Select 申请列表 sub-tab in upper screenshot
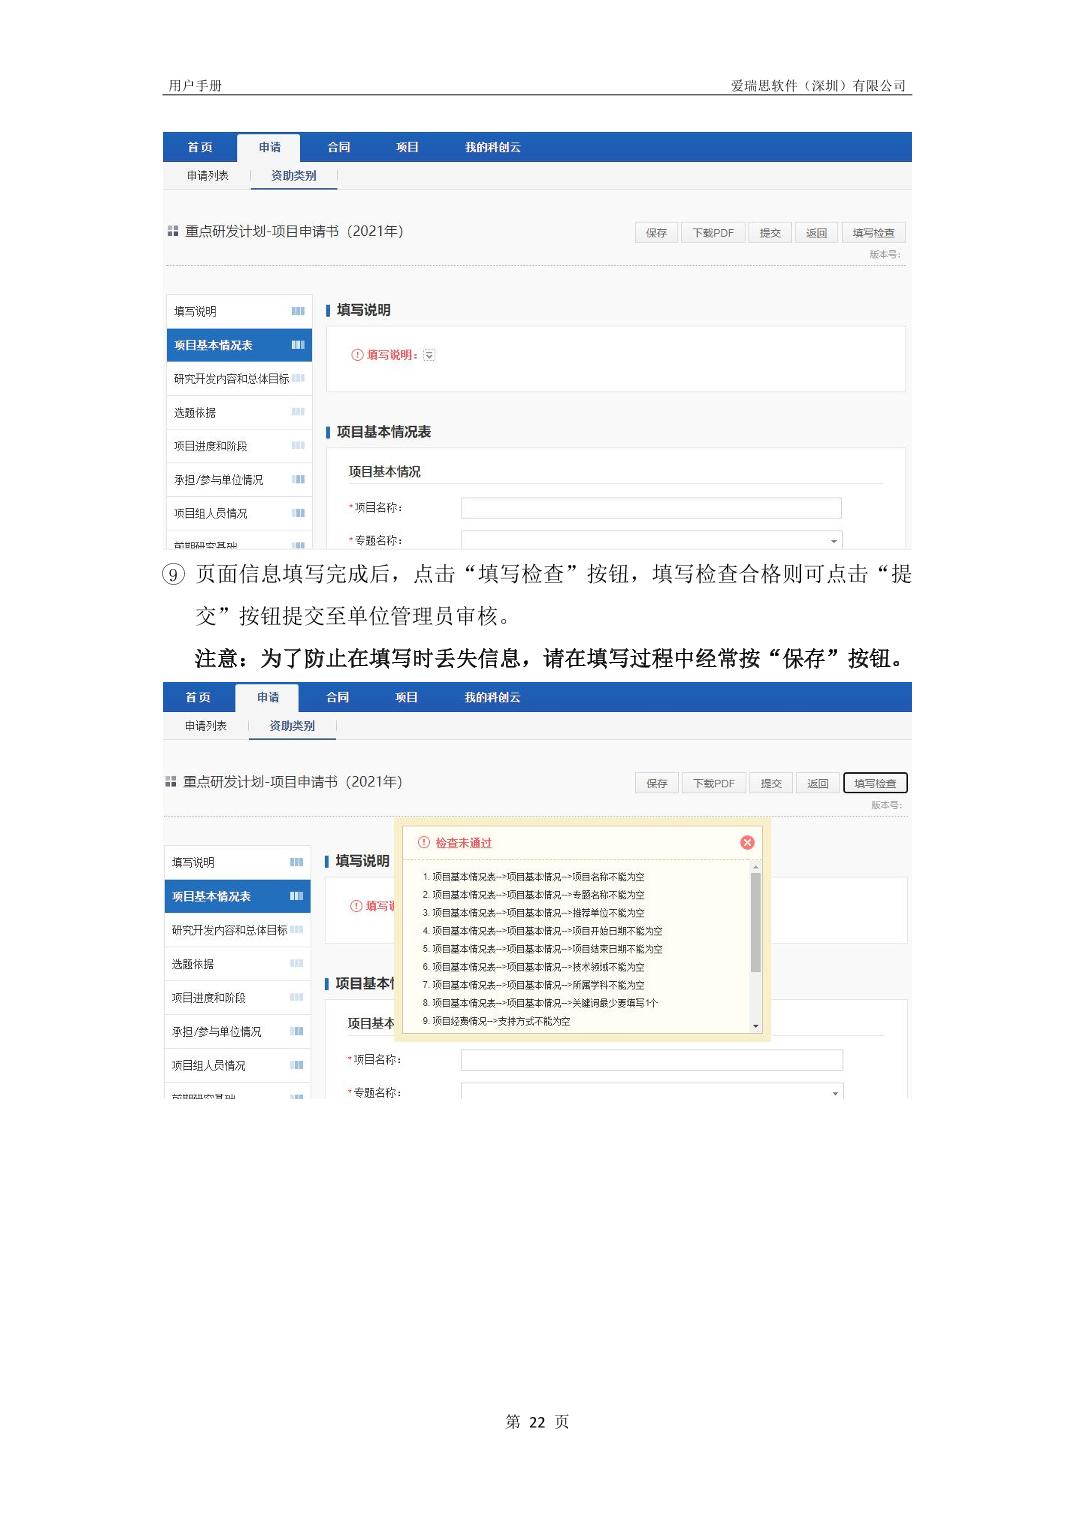The height and width of the screenshot is (1520, 1074). 207,176
